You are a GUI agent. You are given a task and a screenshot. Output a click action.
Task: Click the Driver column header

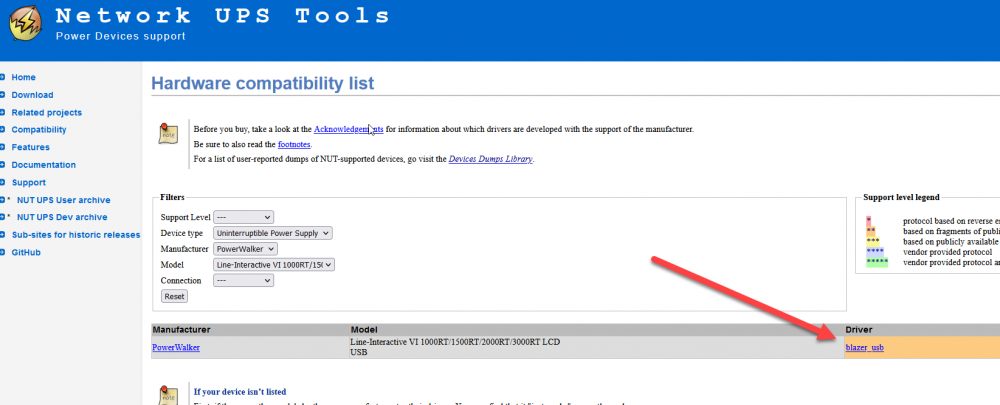click(858, 330)
